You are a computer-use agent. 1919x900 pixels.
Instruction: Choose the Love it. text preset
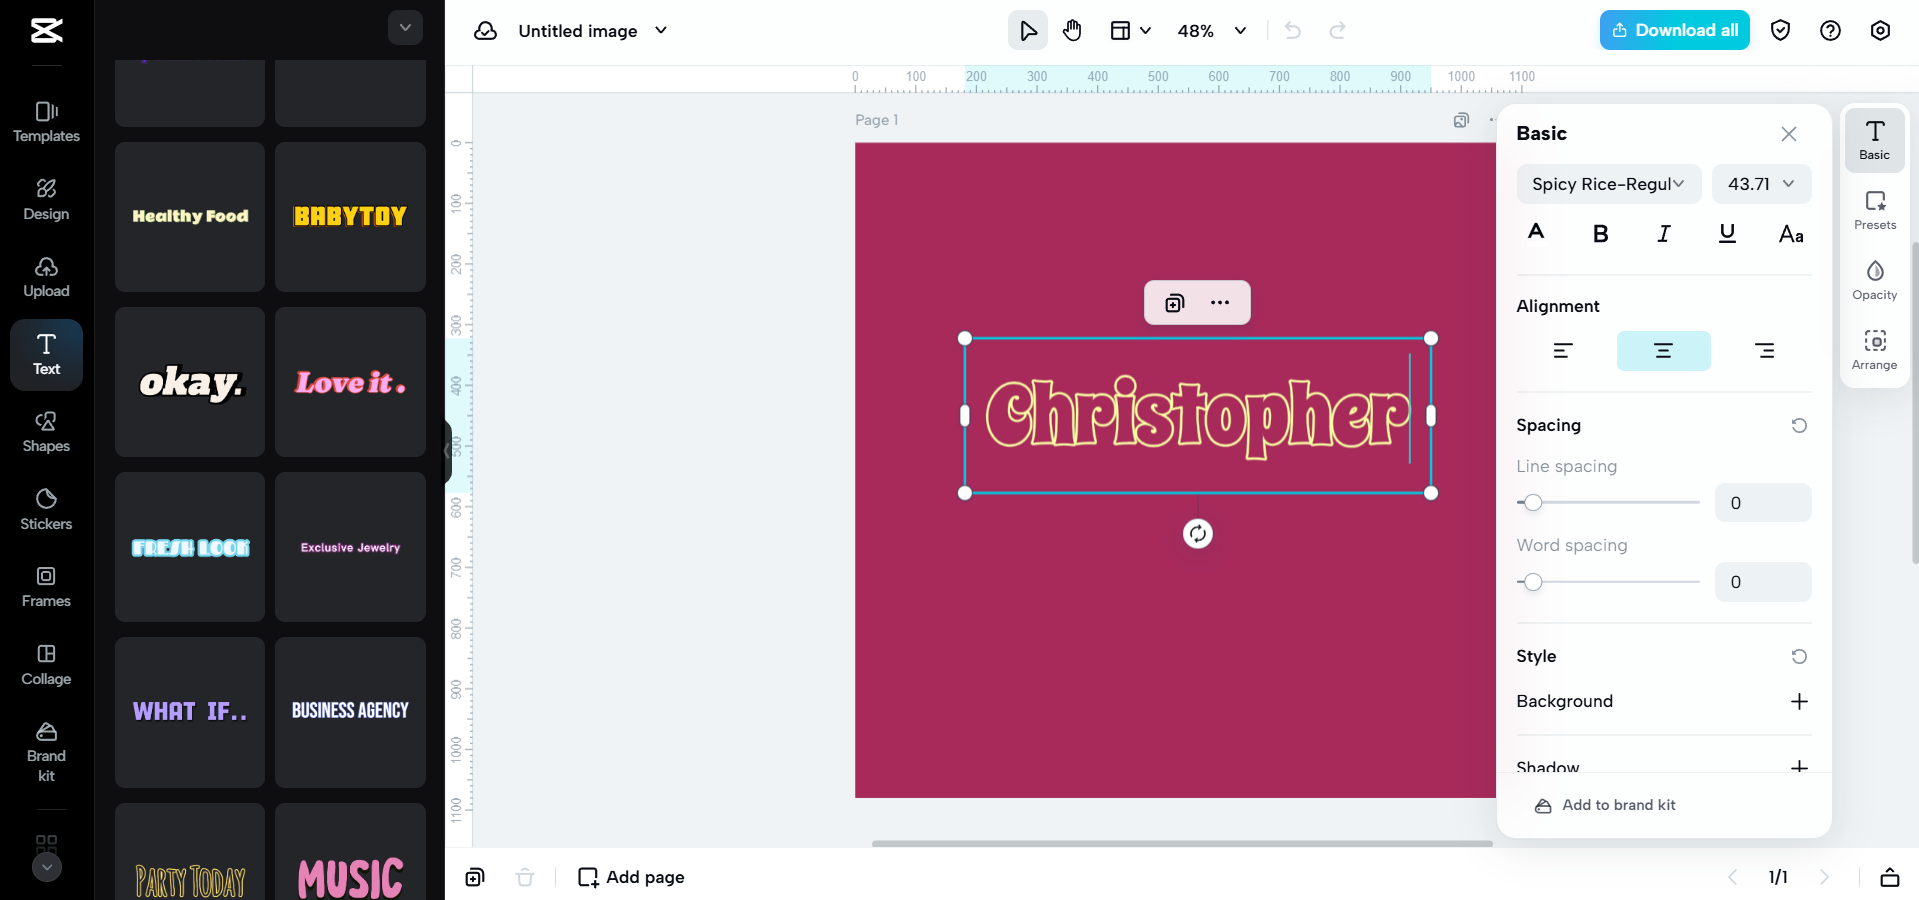pyautogui.click(x=350, y=382)
